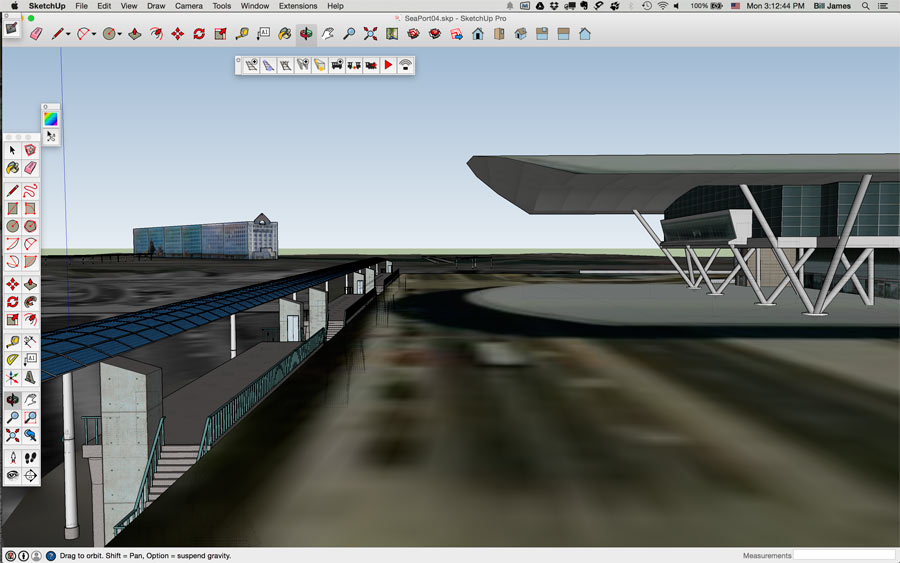Toggle the wireless signal icon in floating toolbar
This screenshot has height=563, width=900.
pyautogui.click(x=405, y=65)
